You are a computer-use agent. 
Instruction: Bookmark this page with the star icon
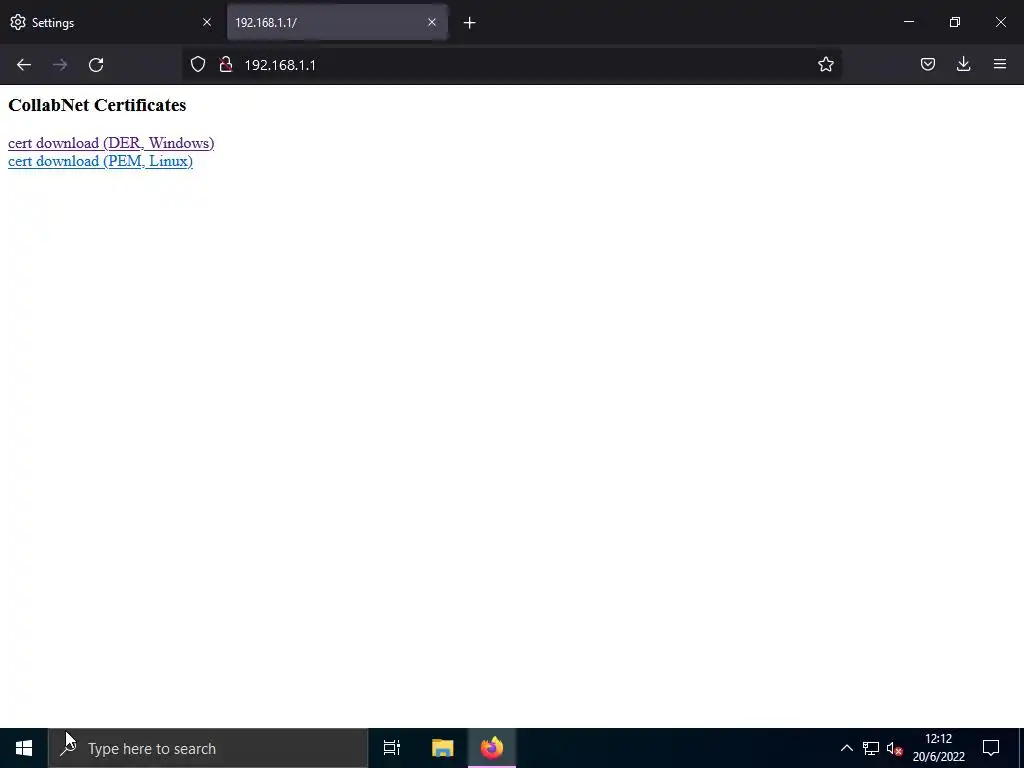click(x=825, y=64)
